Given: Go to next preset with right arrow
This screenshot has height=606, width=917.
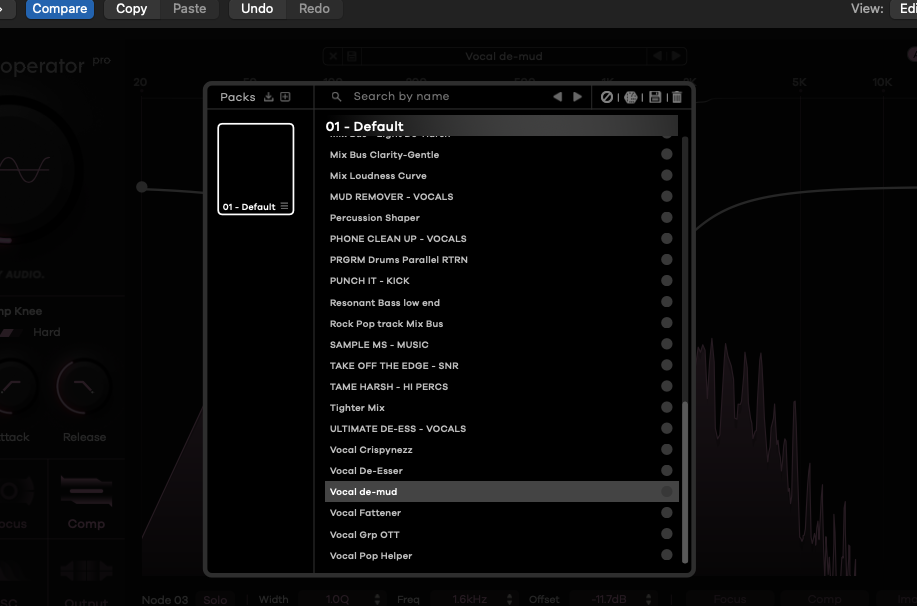Looking at the screenshot, I should pyautogui.click(x=577, y=97).
